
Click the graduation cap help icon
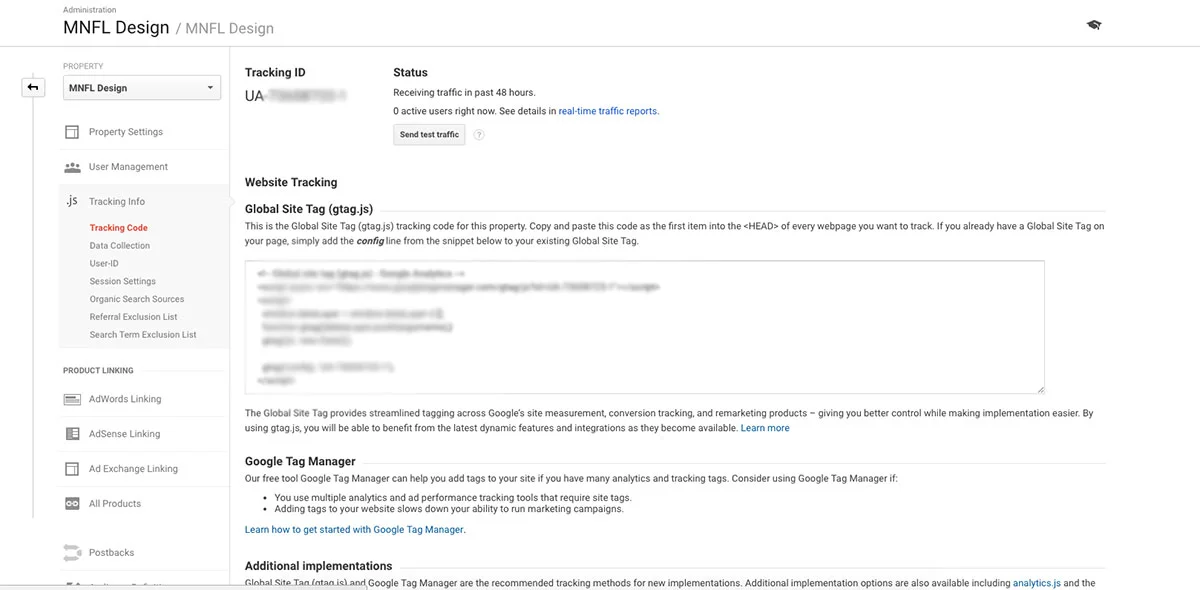1094,25
